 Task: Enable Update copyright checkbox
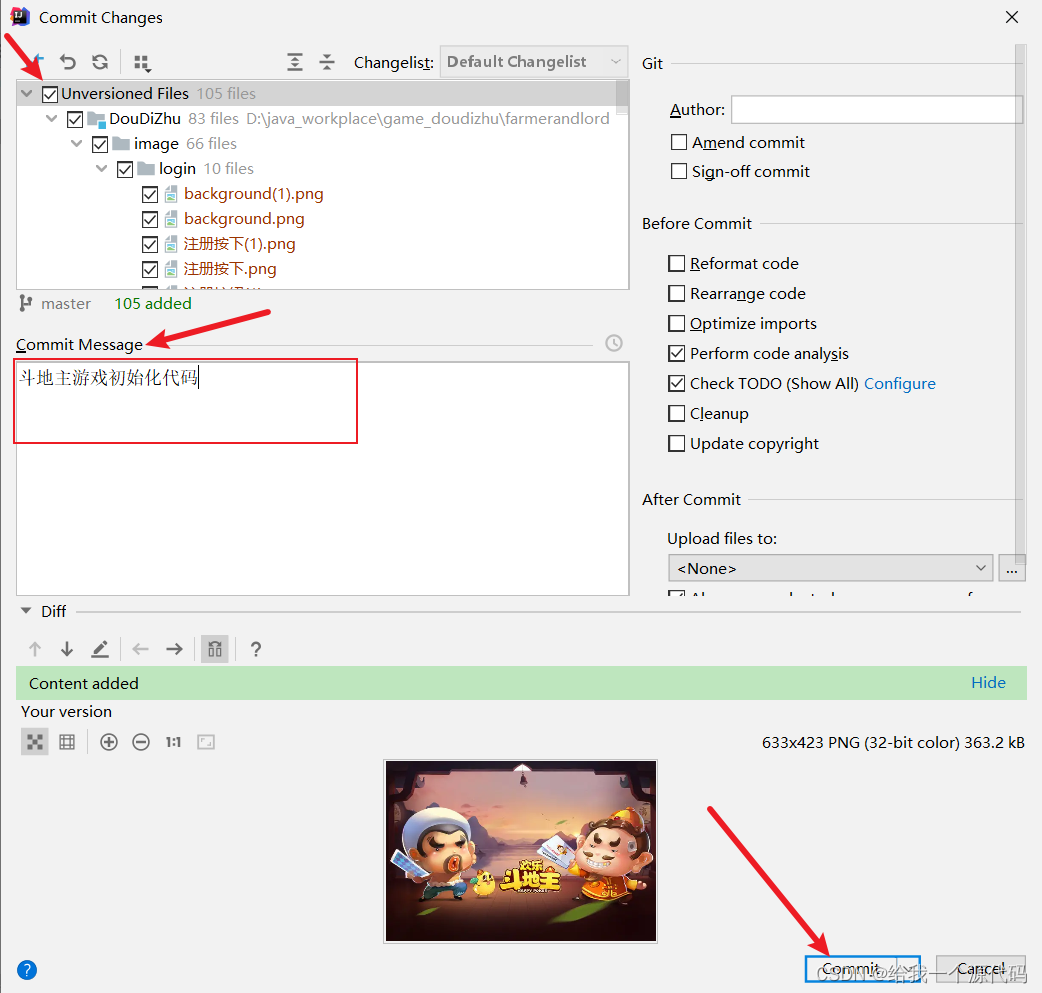[677, 443]
